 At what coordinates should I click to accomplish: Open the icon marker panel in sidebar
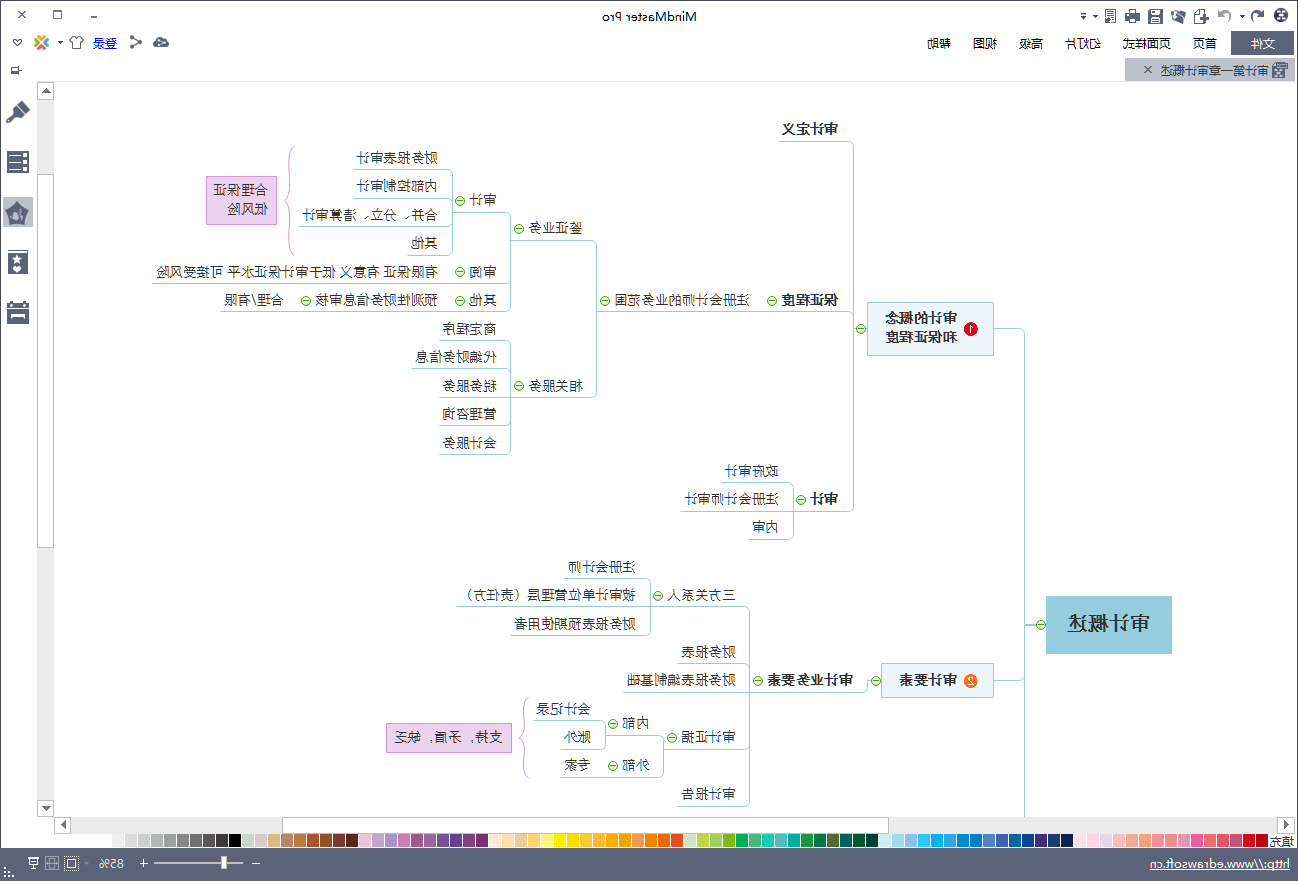pyautogui.click(x=17, y=212)
